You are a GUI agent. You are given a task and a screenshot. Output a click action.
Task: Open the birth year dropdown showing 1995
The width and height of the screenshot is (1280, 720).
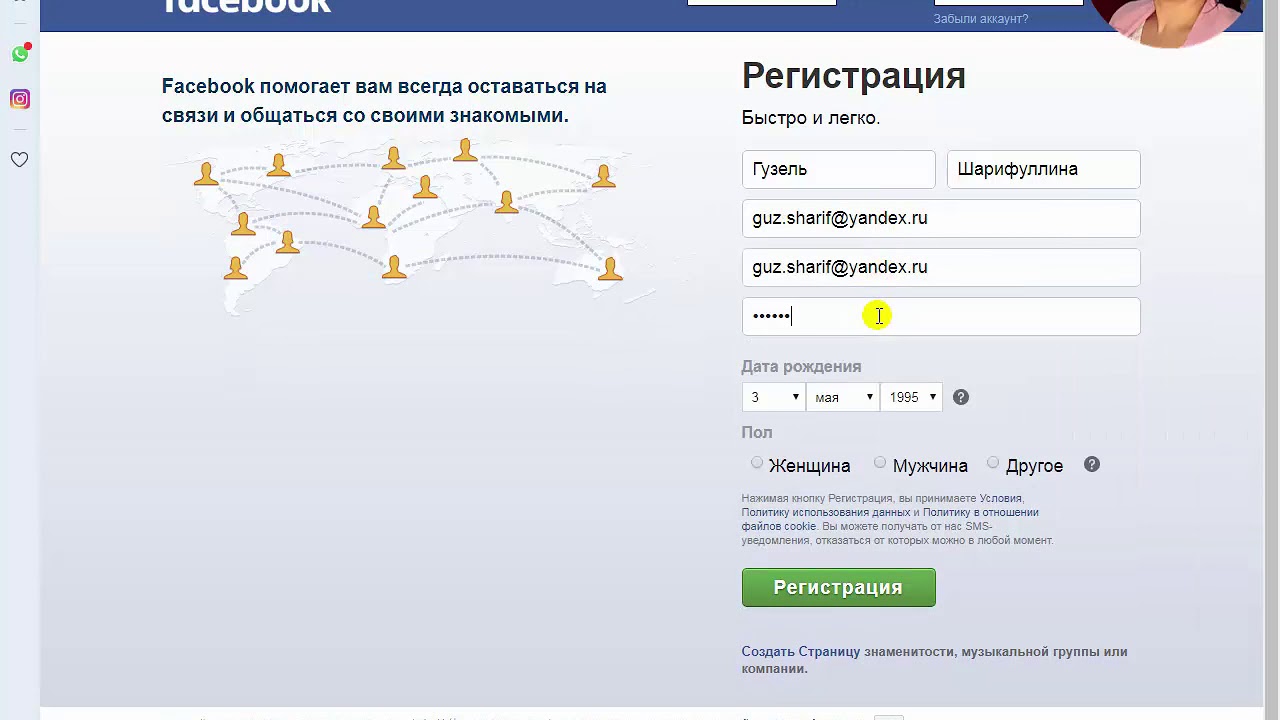point(911,397)
